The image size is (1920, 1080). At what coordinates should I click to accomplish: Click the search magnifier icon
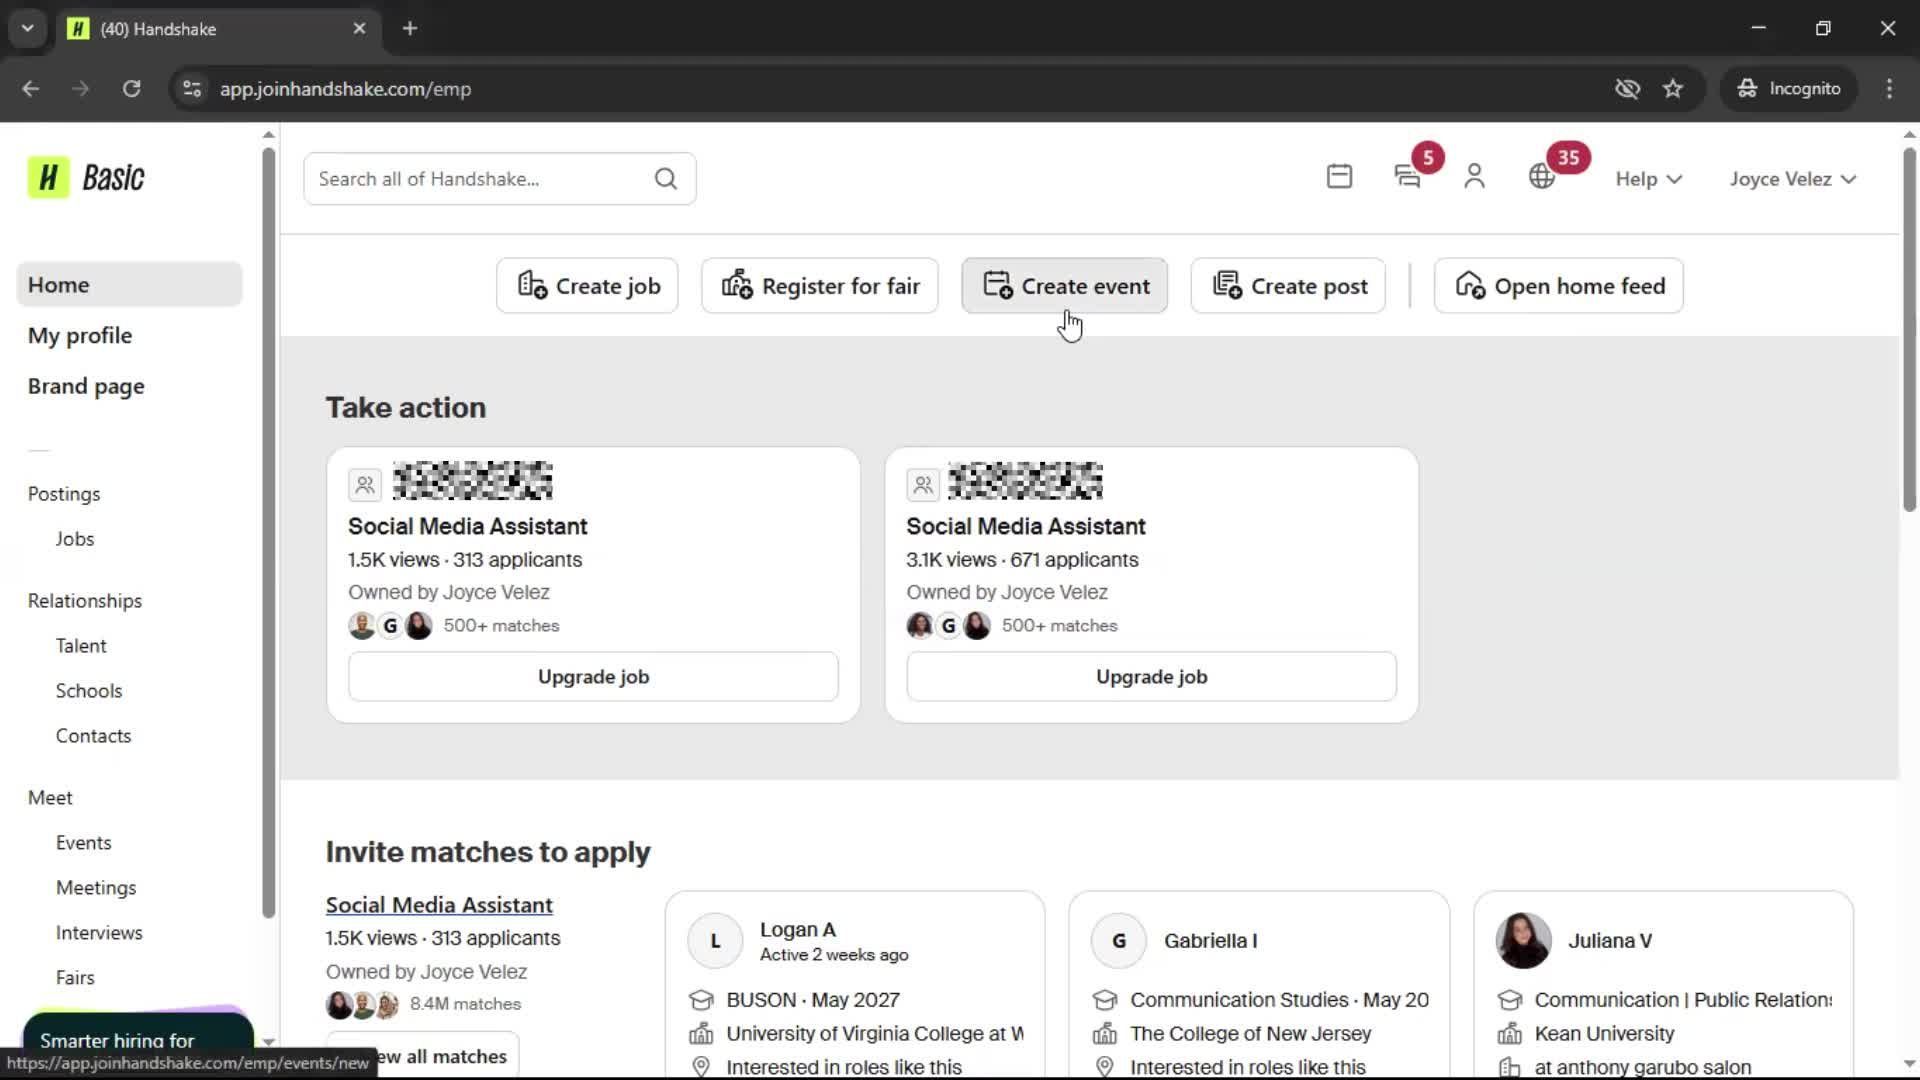click(666, 179)
